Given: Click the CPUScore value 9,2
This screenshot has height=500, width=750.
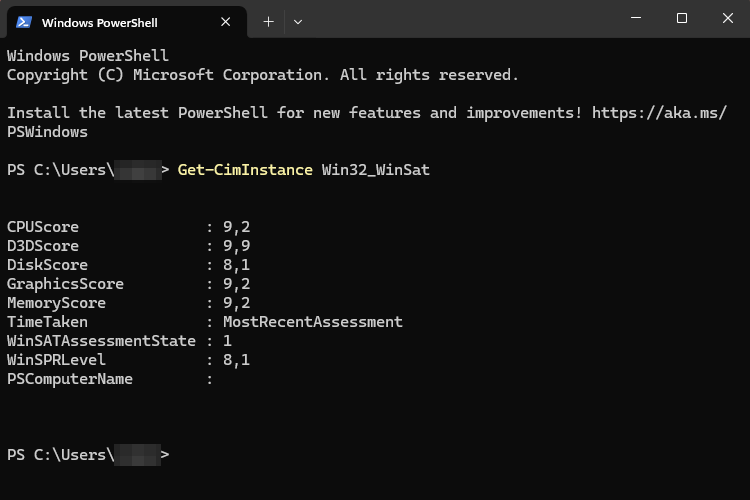Looking at the screenshot, I should (236, 227).
